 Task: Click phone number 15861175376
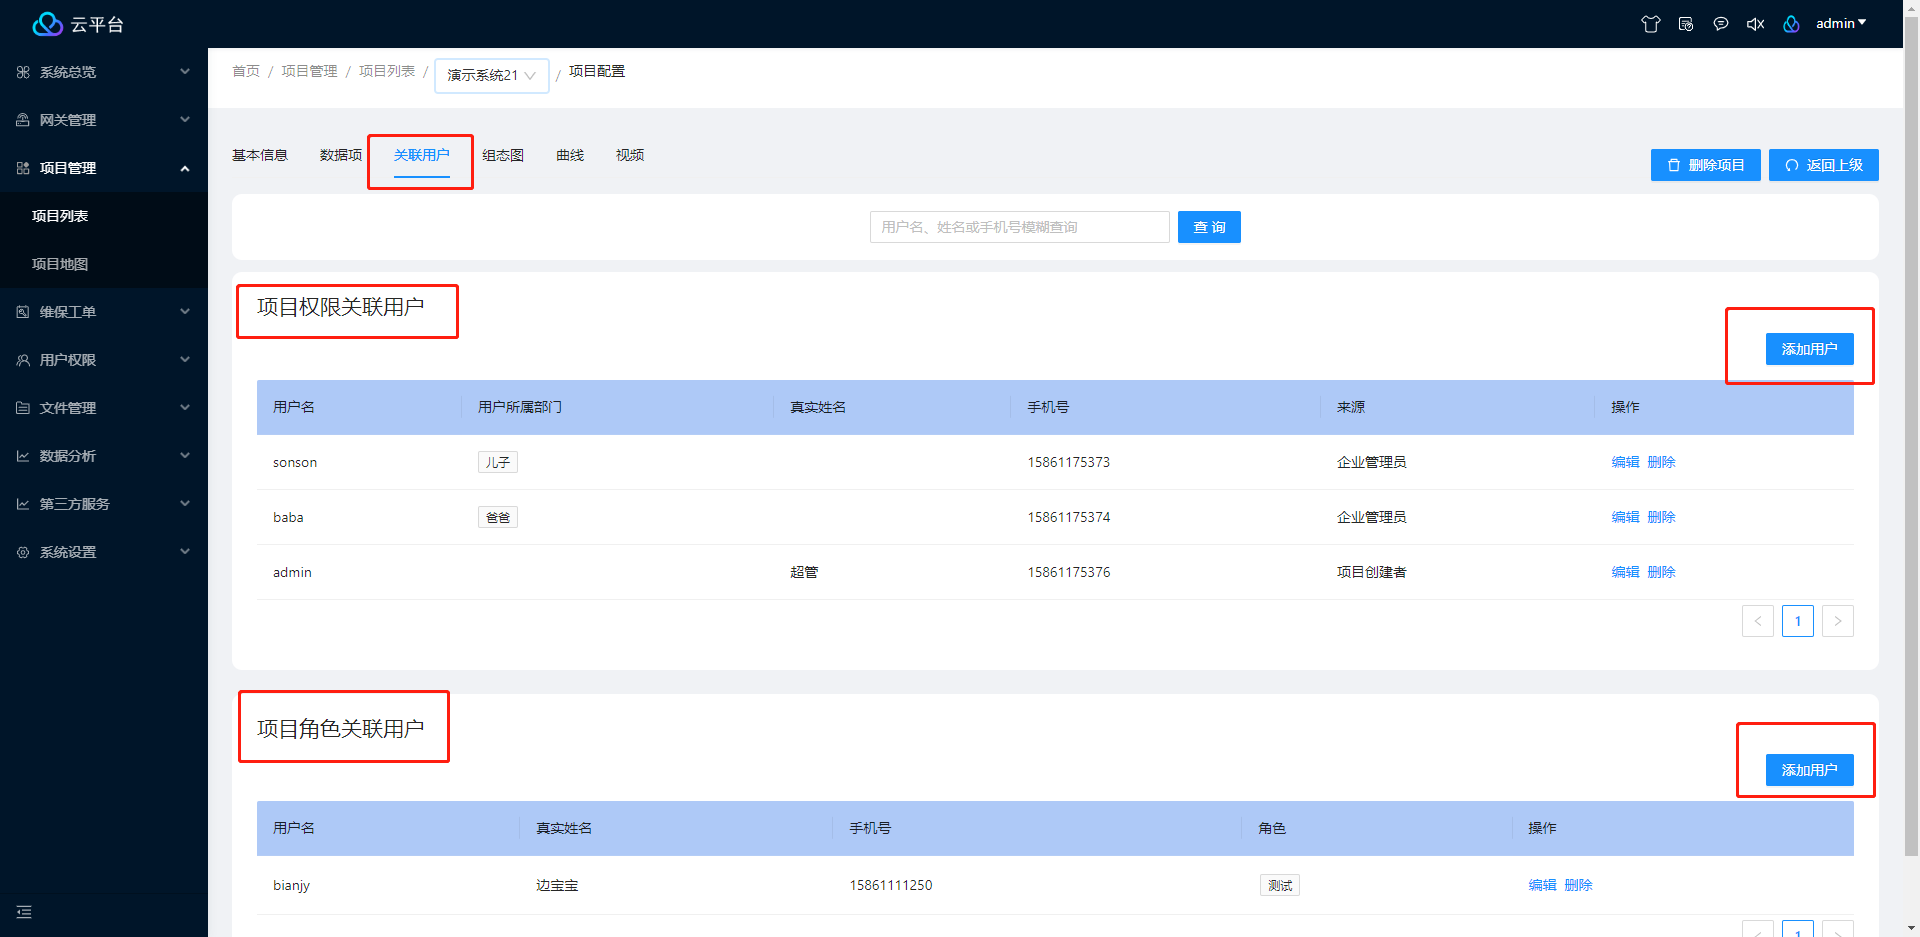click(x=1069, y=572)
